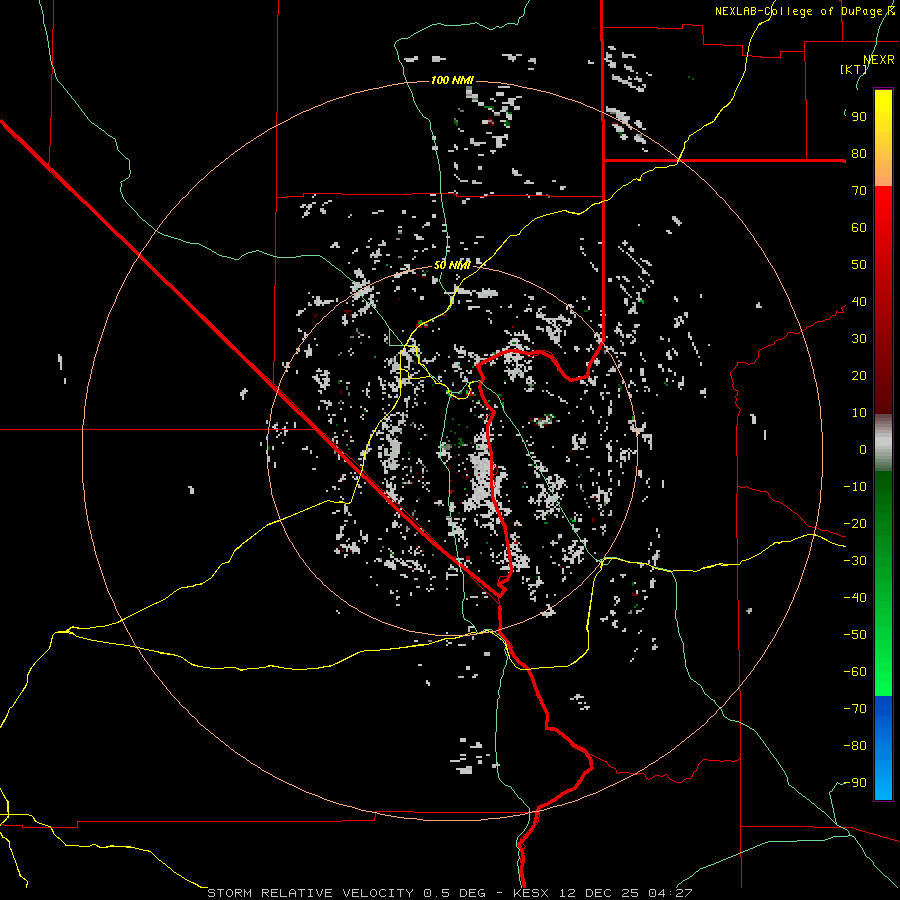Screen dimensions: 900x900
Task: Click the KT units label above the color scale
Action: (854, 69)
